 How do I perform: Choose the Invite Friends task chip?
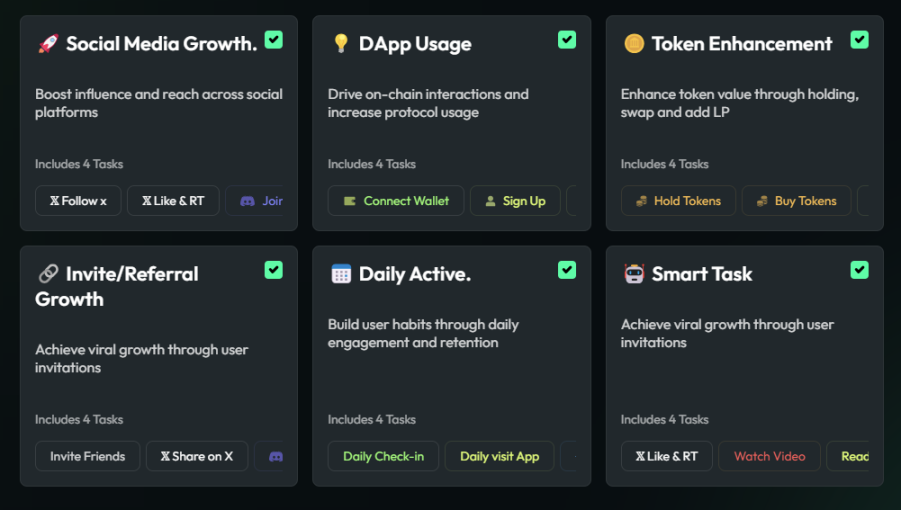click(x=88, y=456)
